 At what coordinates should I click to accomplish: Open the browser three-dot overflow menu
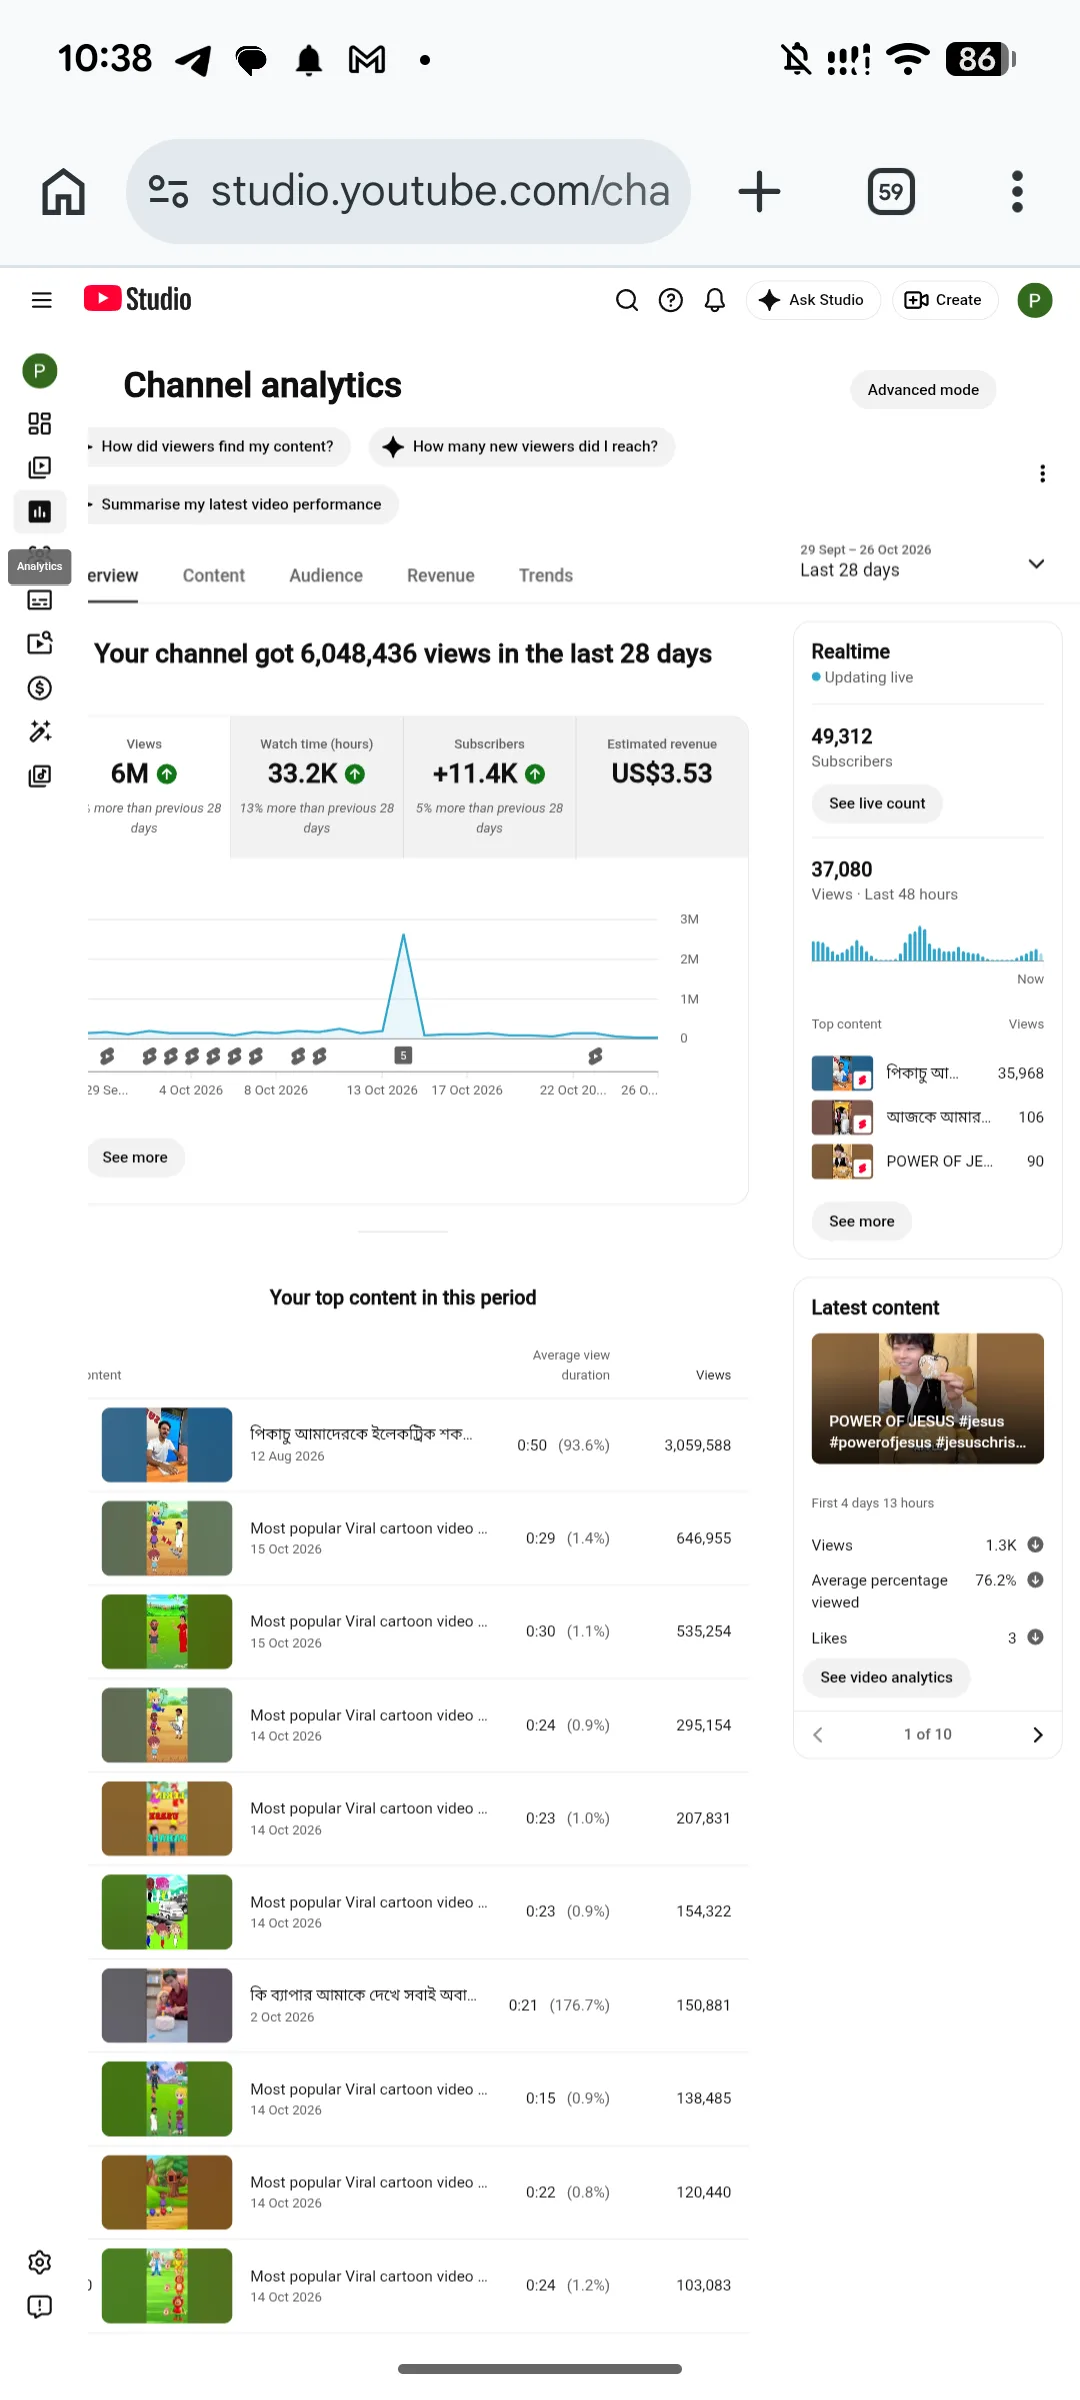[x=1017, y=191]
